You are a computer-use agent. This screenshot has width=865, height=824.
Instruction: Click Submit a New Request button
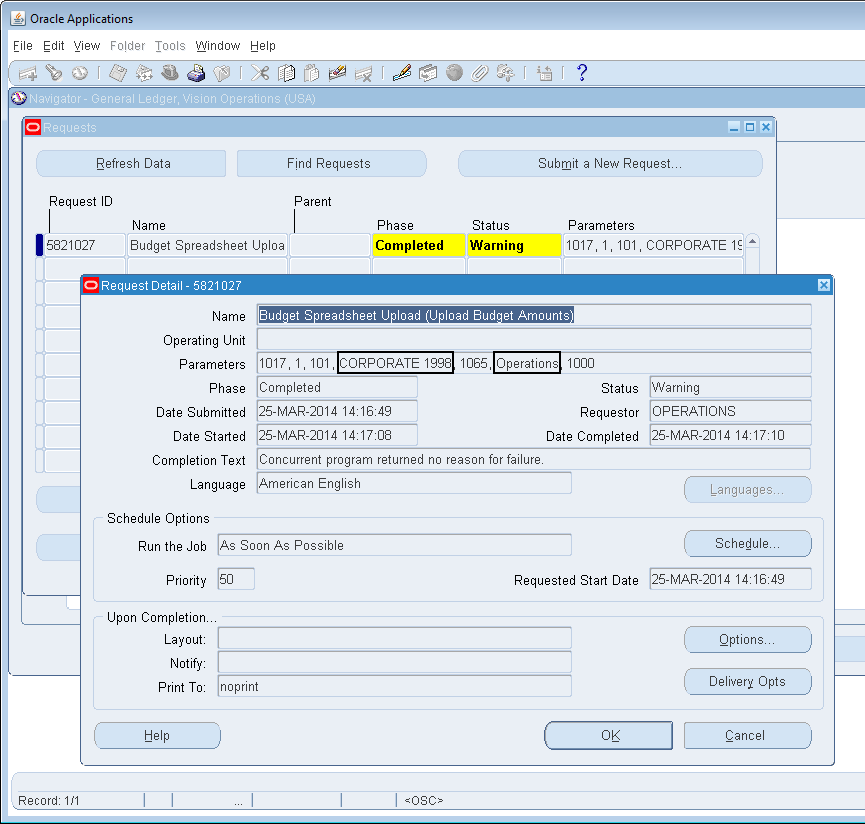[x=610, y=163]
